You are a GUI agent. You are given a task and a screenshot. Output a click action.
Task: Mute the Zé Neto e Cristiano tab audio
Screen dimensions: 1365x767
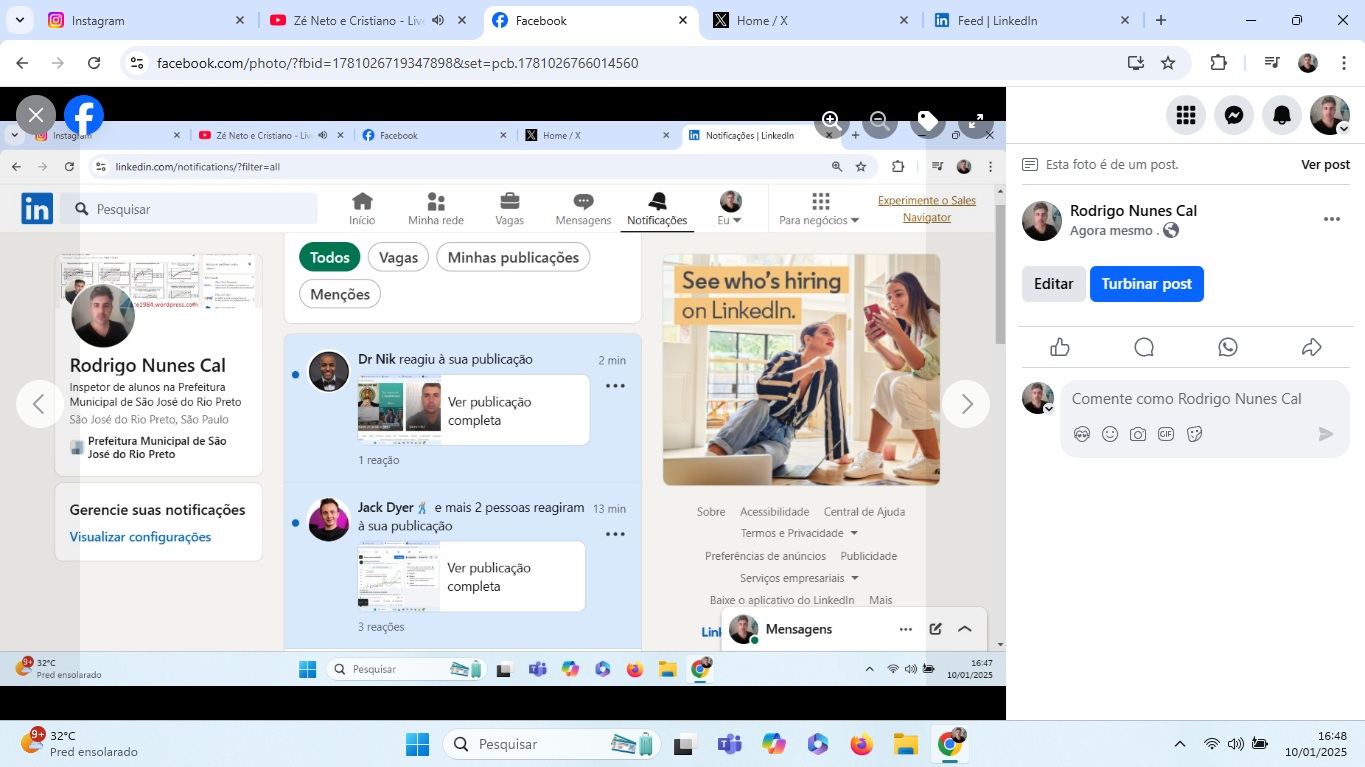[438, 20]
